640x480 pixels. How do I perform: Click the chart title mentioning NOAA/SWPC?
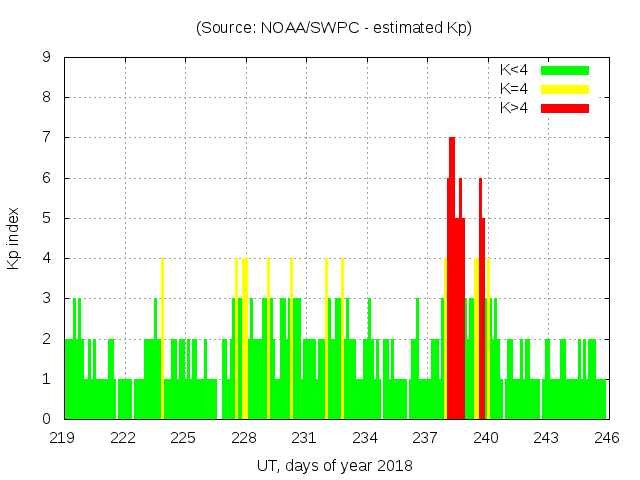334,28
